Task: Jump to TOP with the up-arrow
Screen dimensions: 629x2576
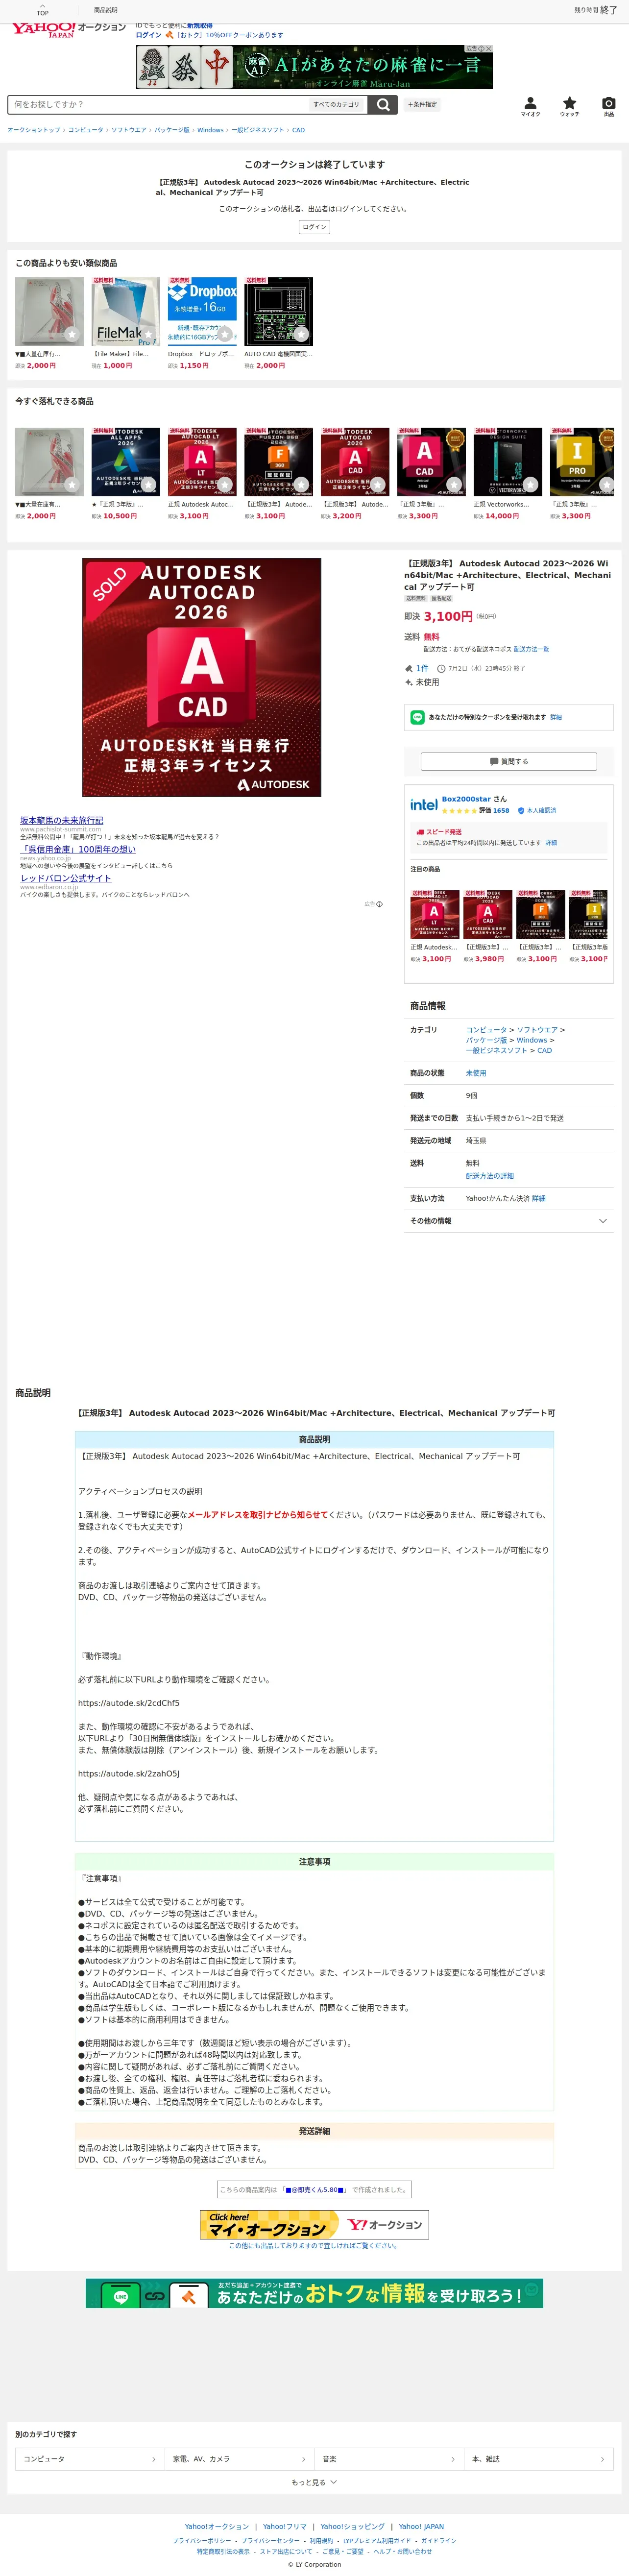Action: tap(42, 9)
